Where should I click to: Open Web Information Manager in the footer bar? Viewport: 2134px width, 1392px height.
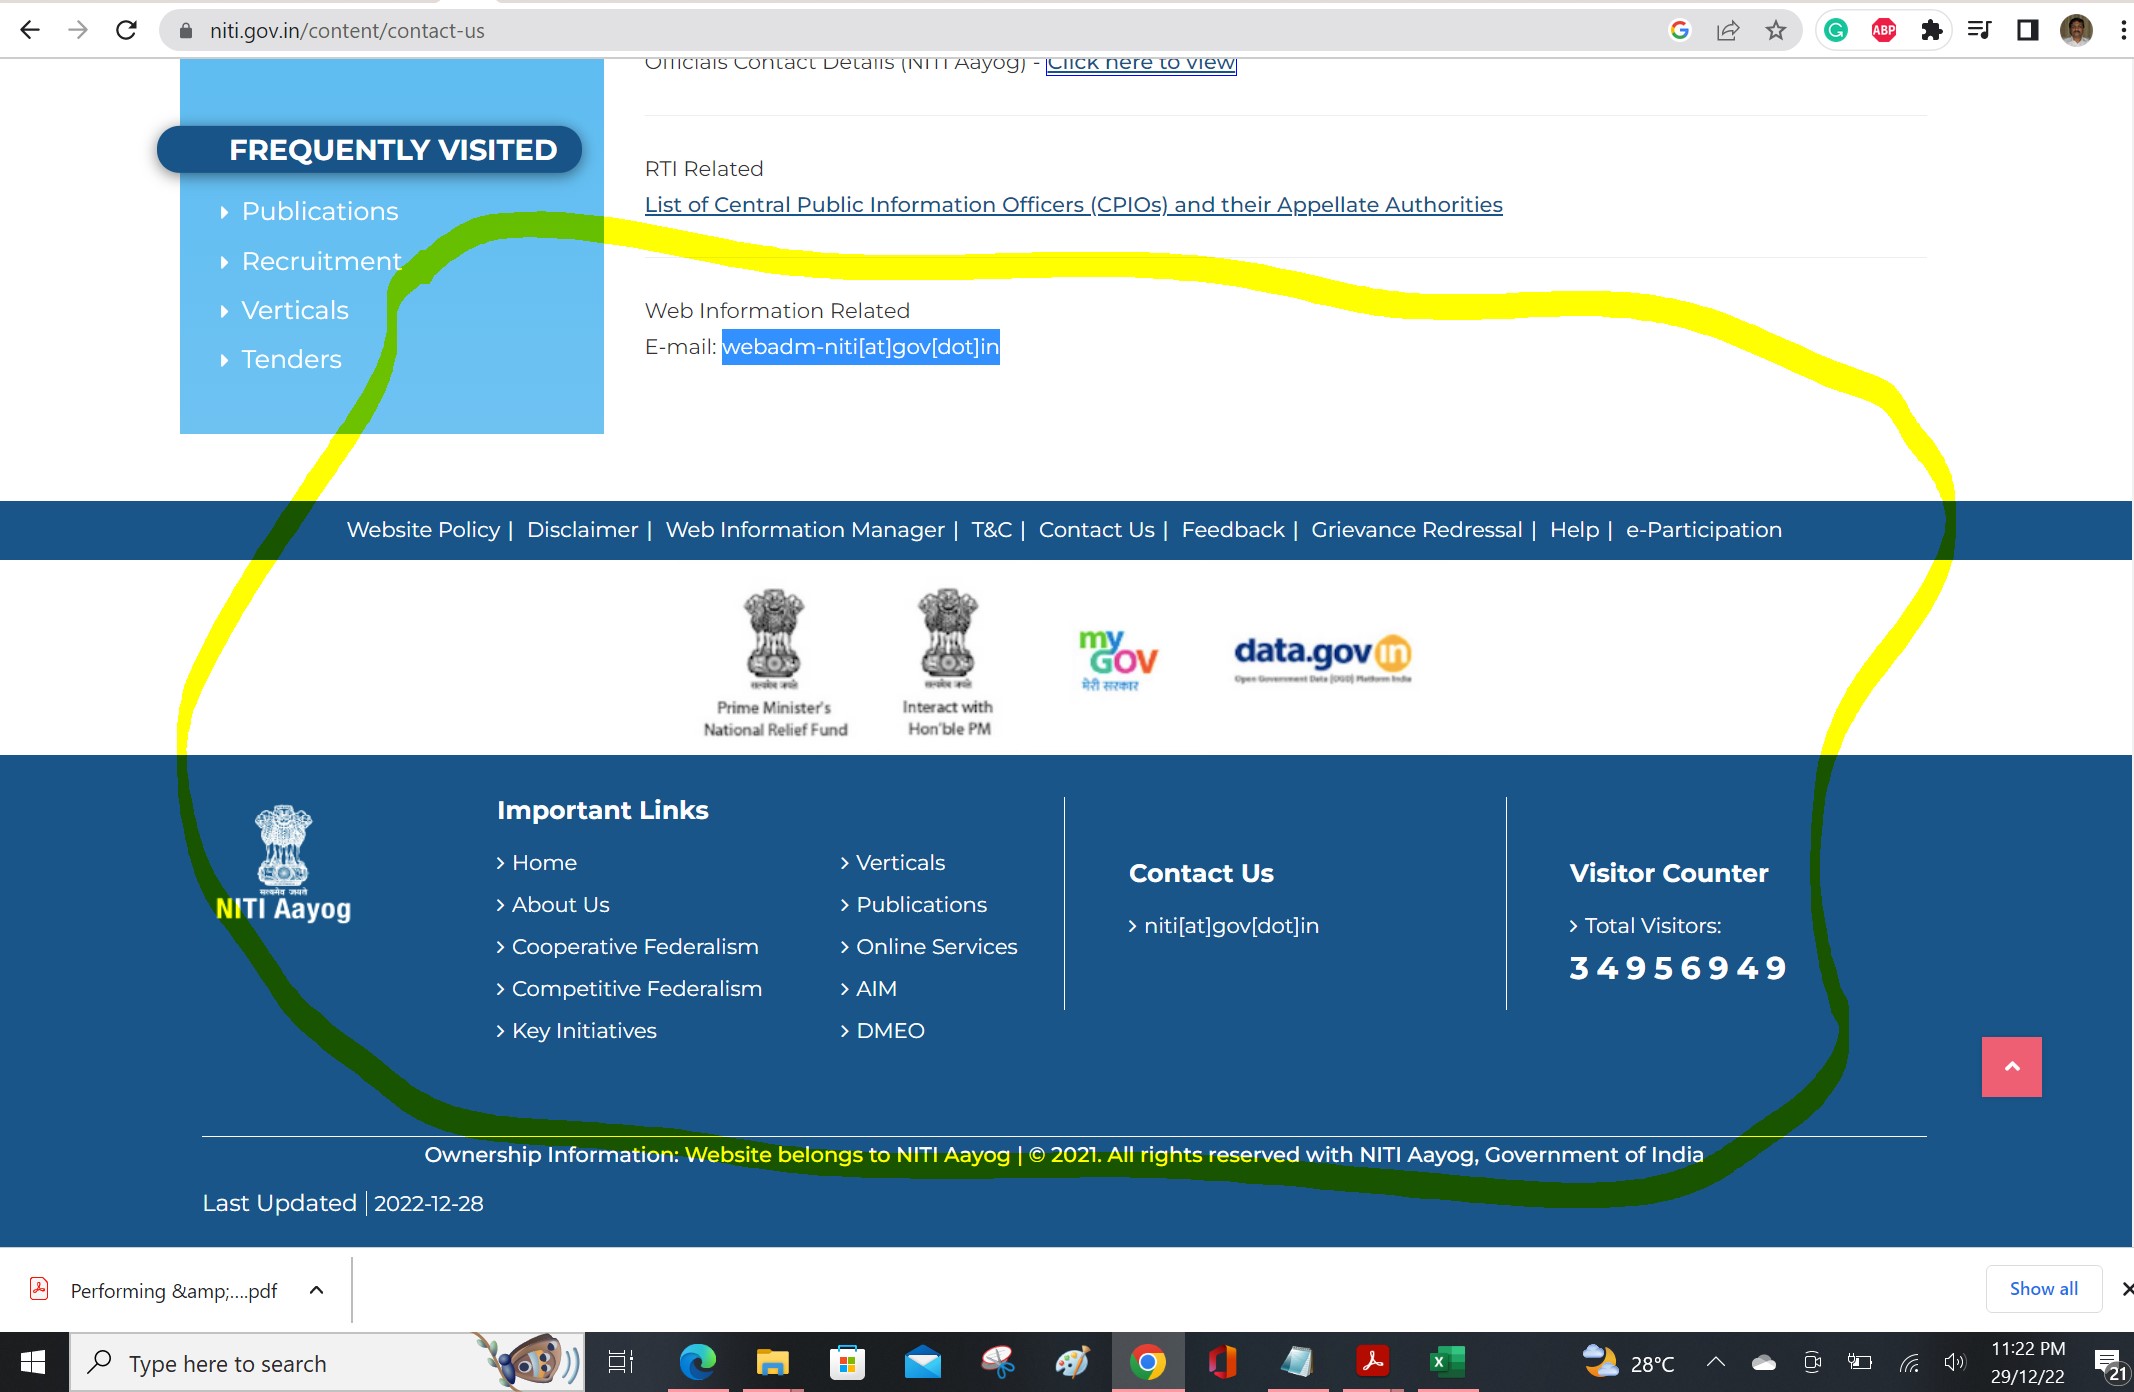click(x=805, y=530)
